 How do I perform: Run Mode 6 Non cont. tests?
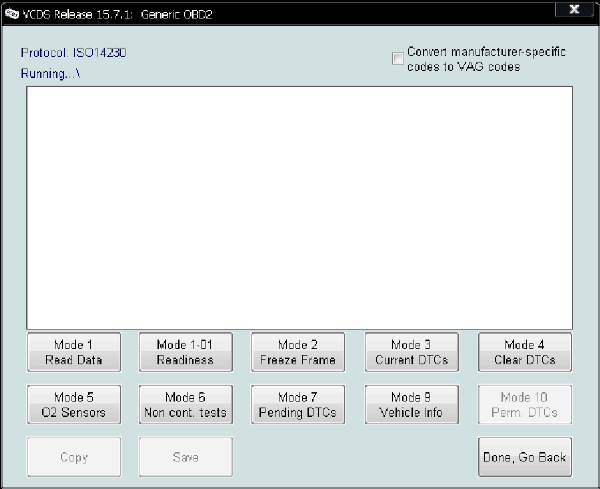pos(185,404)
